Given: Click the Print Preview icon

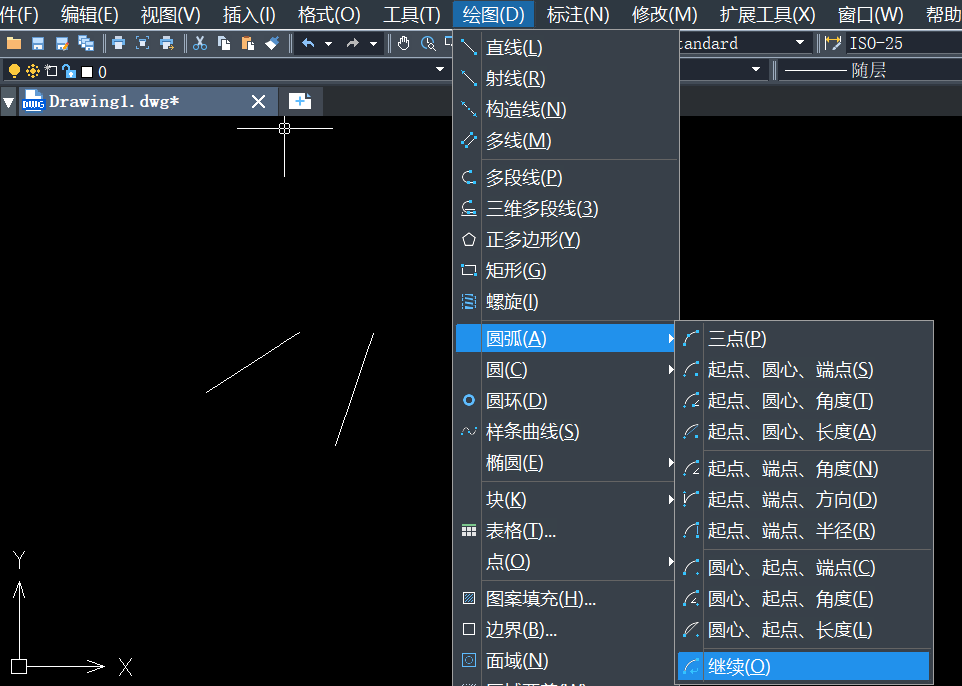Looking at the screenshot, I should click(x=142, y=44).
